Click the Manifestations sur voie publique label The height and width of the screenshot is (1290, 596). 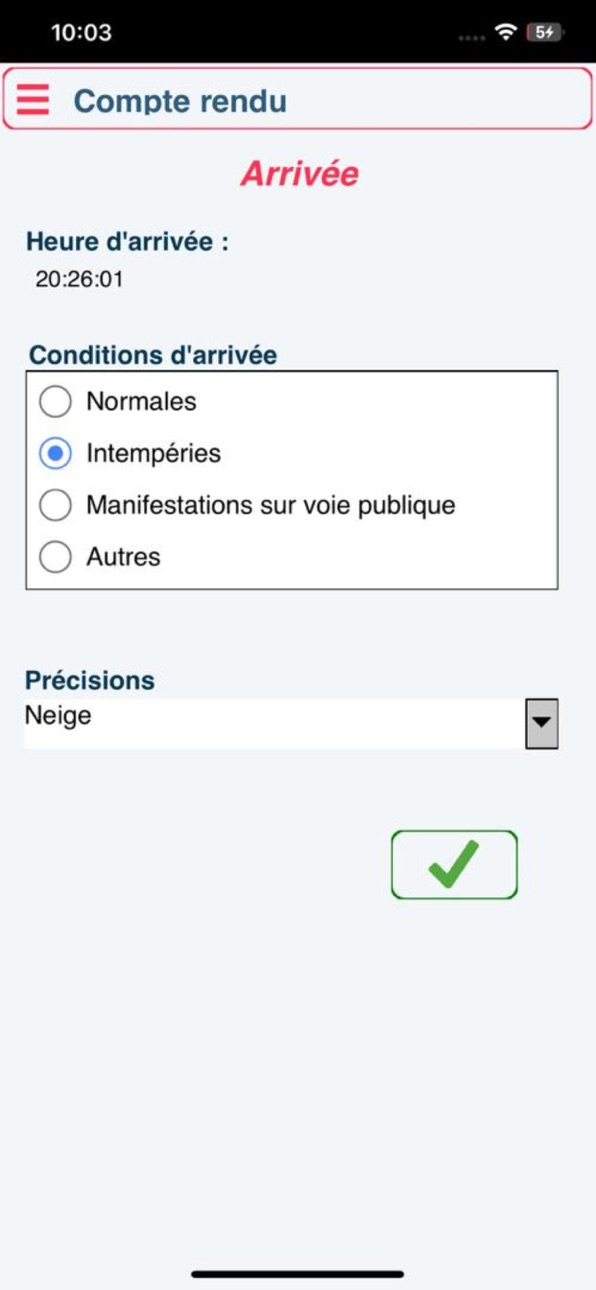point(270,505)
